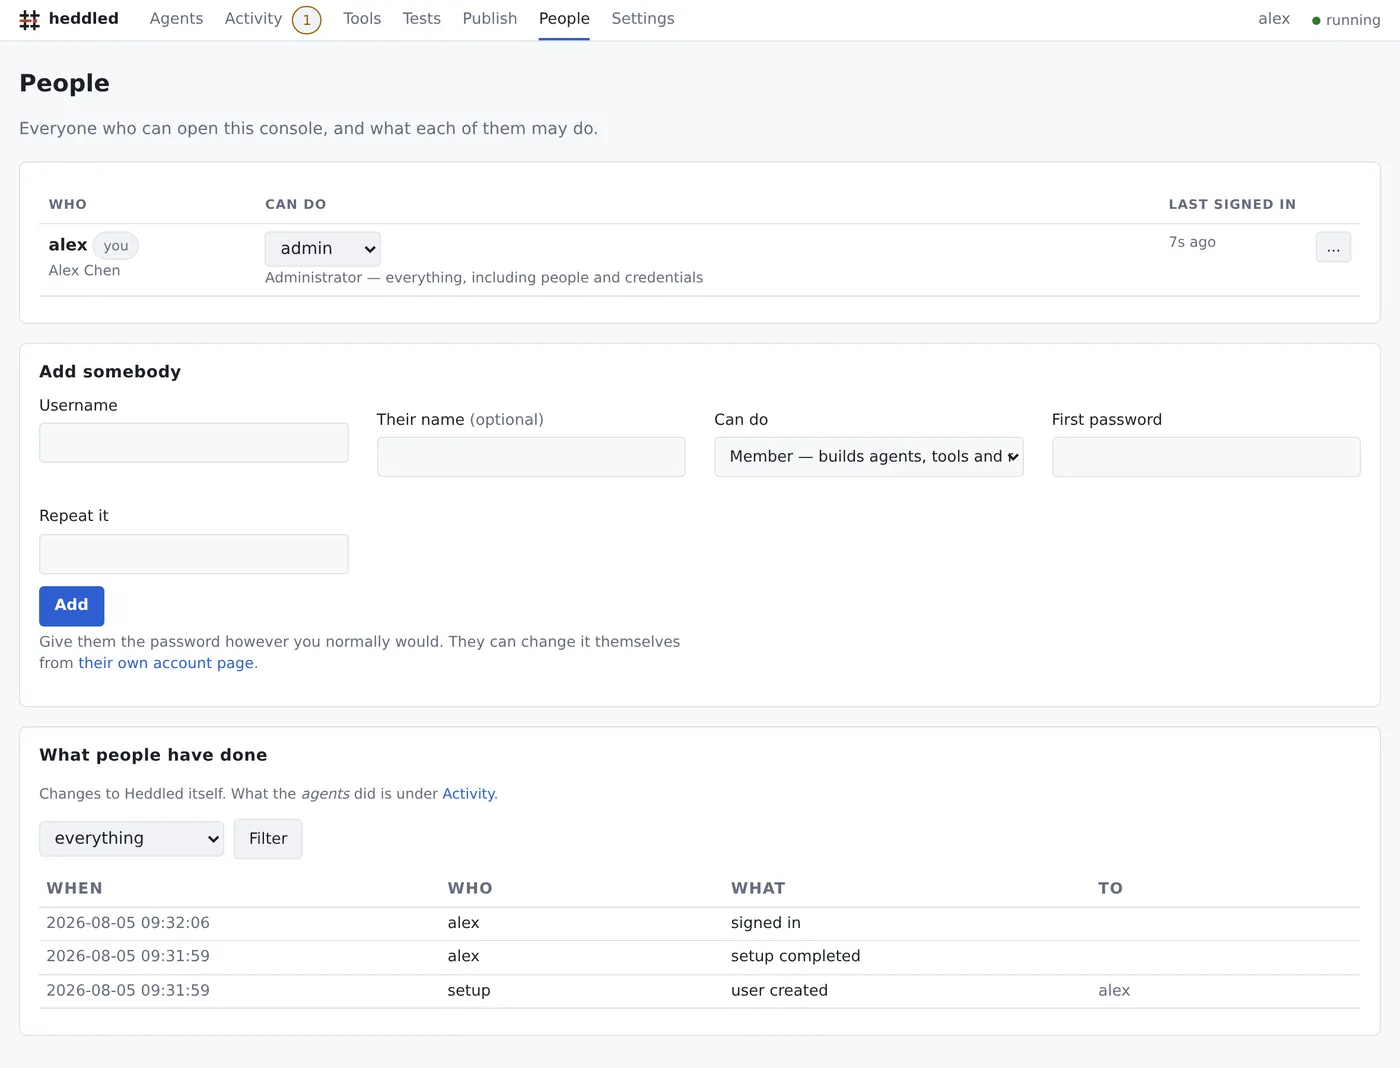
Task: Click the 7s ago last signed in value
Action: 1192,242
